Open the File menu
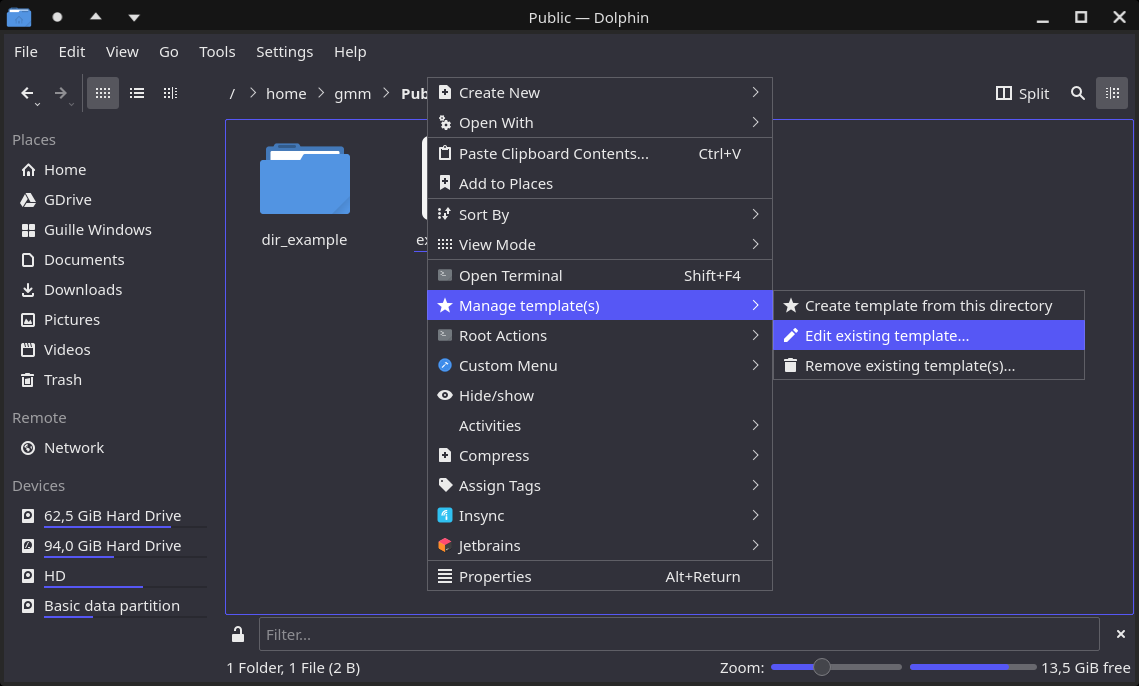1139x686 pixels. [x=25, y=52]
